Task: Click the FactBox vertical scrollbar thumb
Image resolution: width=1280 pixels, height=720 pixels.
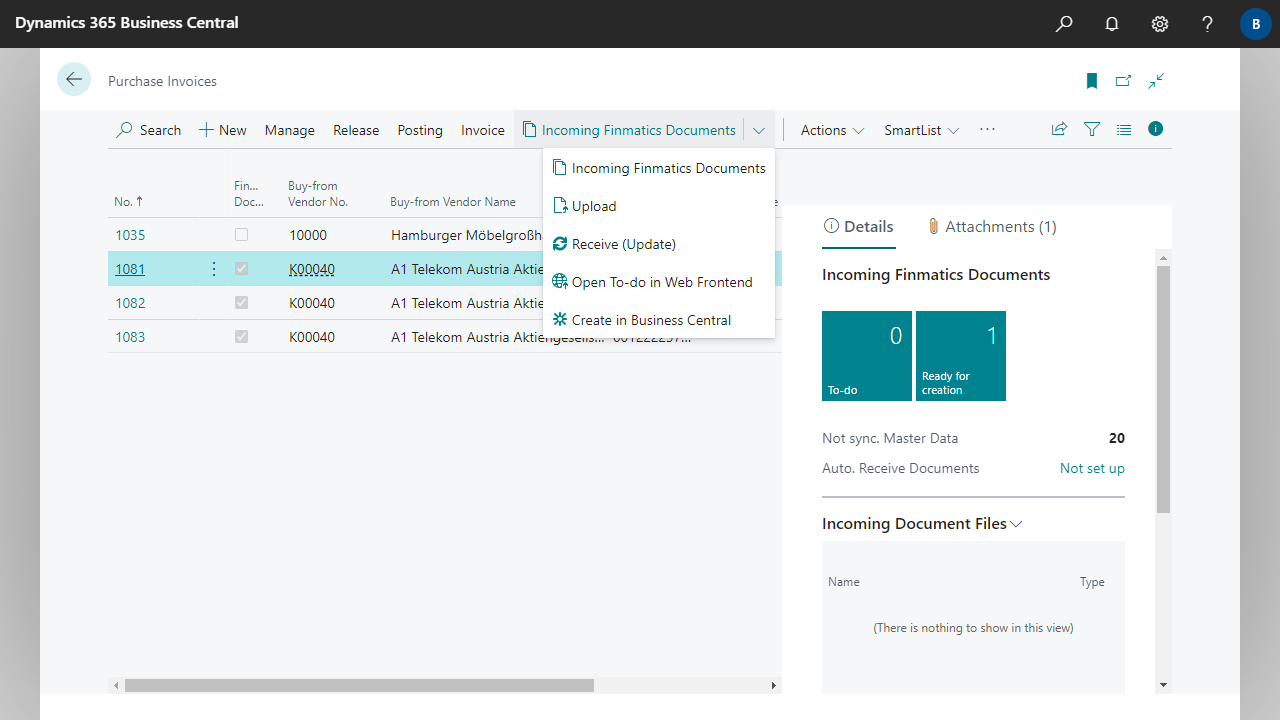Action: click(x=1163, y=390)
